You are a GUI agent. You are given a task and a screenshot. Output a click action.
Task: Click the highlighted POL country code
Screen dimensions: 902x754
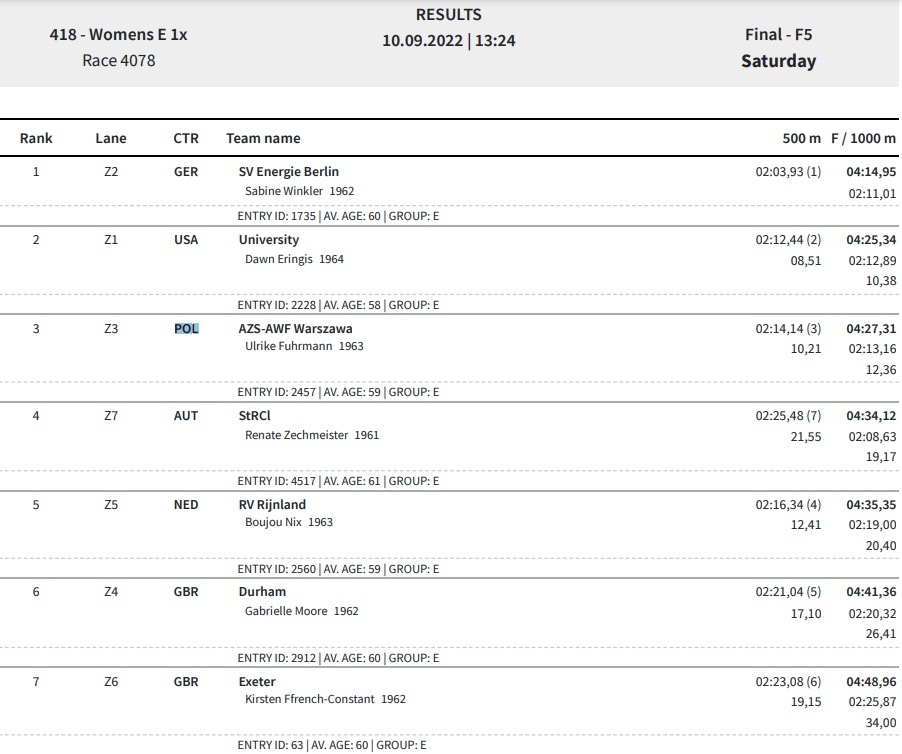tap(186, 328)
